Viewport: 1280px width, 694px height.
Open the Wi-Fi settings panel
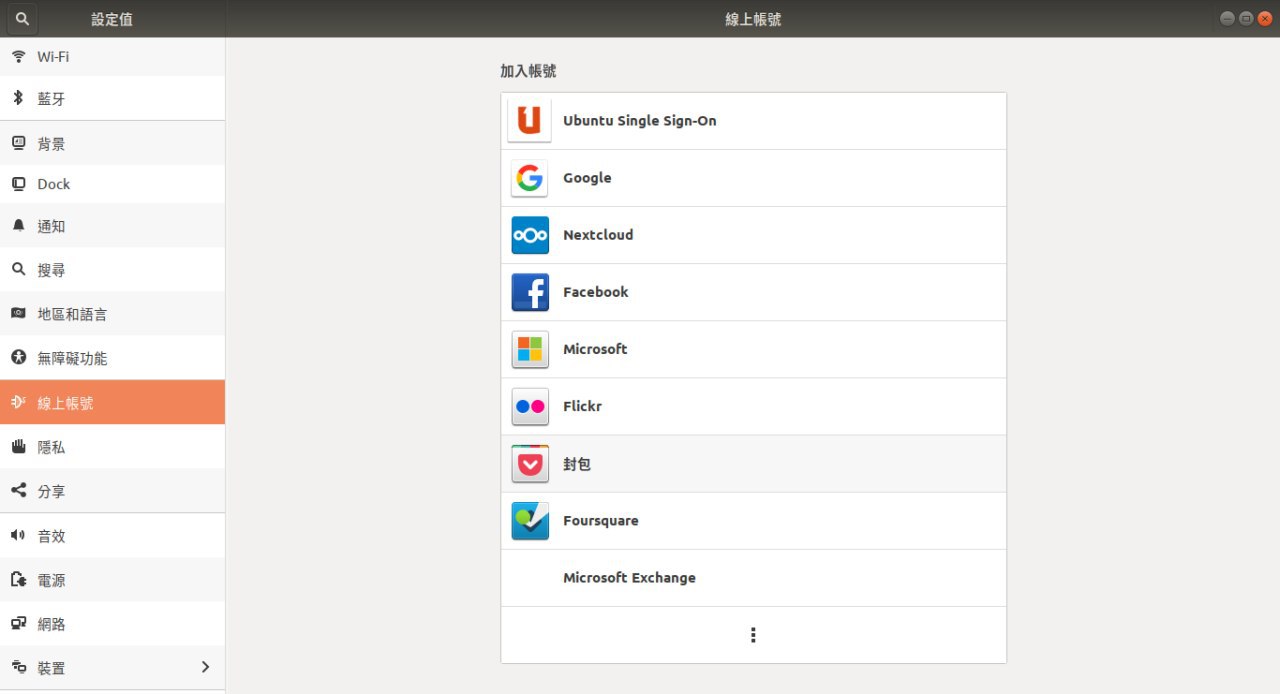tap(112, 57)
